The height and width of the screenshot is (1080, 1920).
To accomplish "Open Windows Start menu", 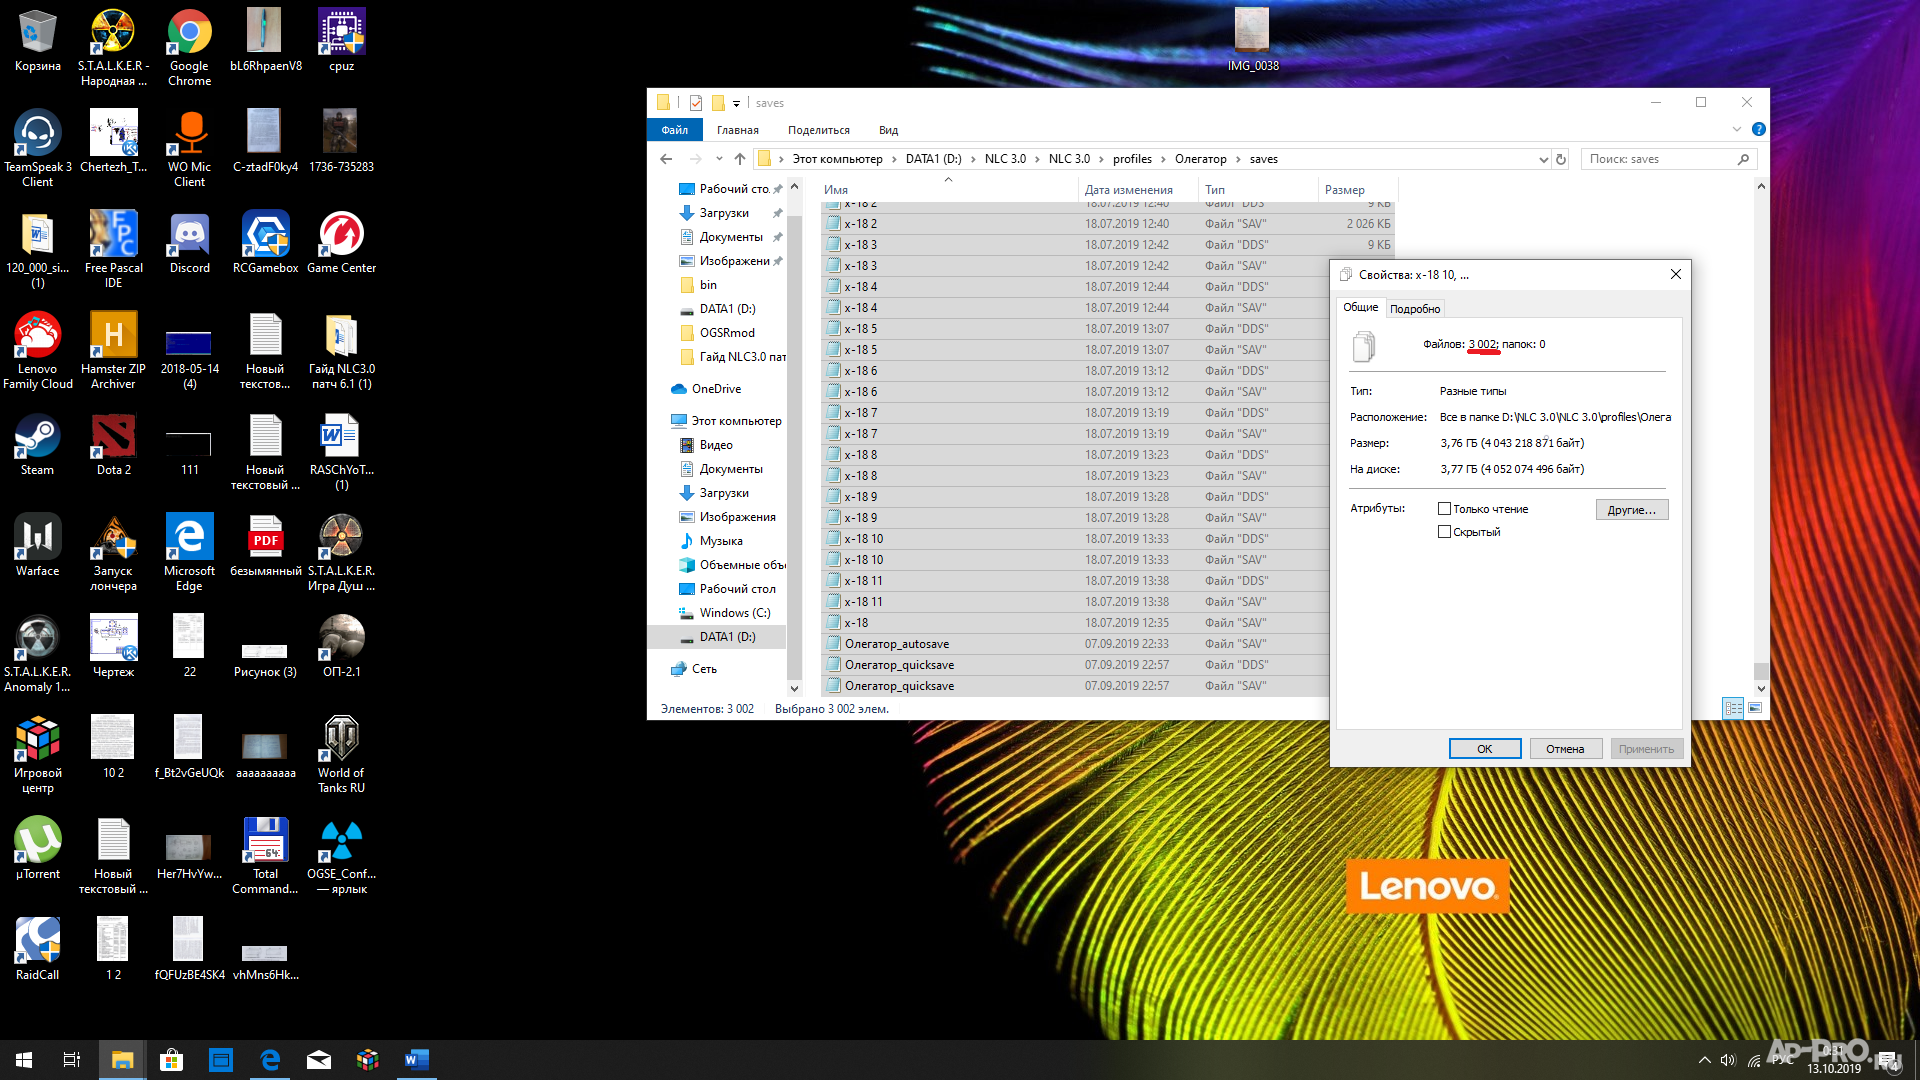I will point(24,1060).
